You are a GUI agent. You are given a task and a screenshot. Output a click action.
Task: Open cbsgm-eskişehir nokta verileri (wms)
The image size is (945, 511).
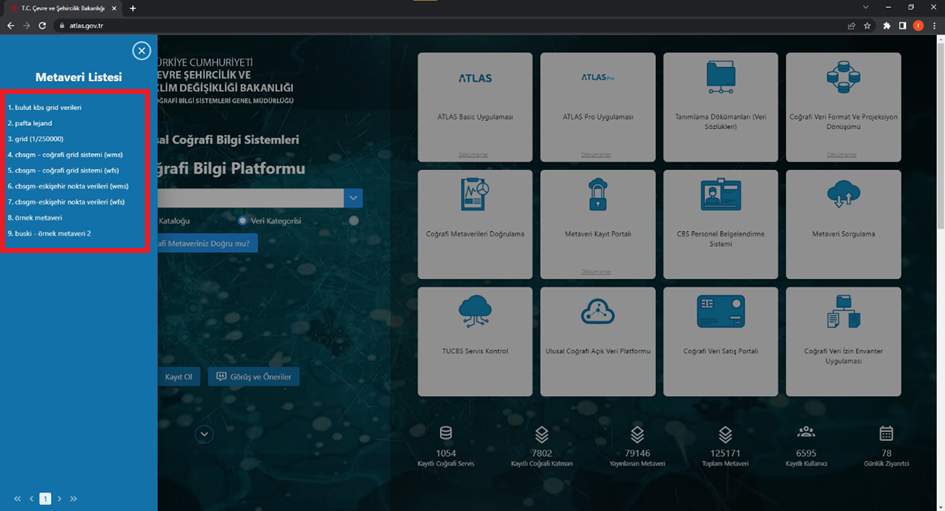[68, 186]
